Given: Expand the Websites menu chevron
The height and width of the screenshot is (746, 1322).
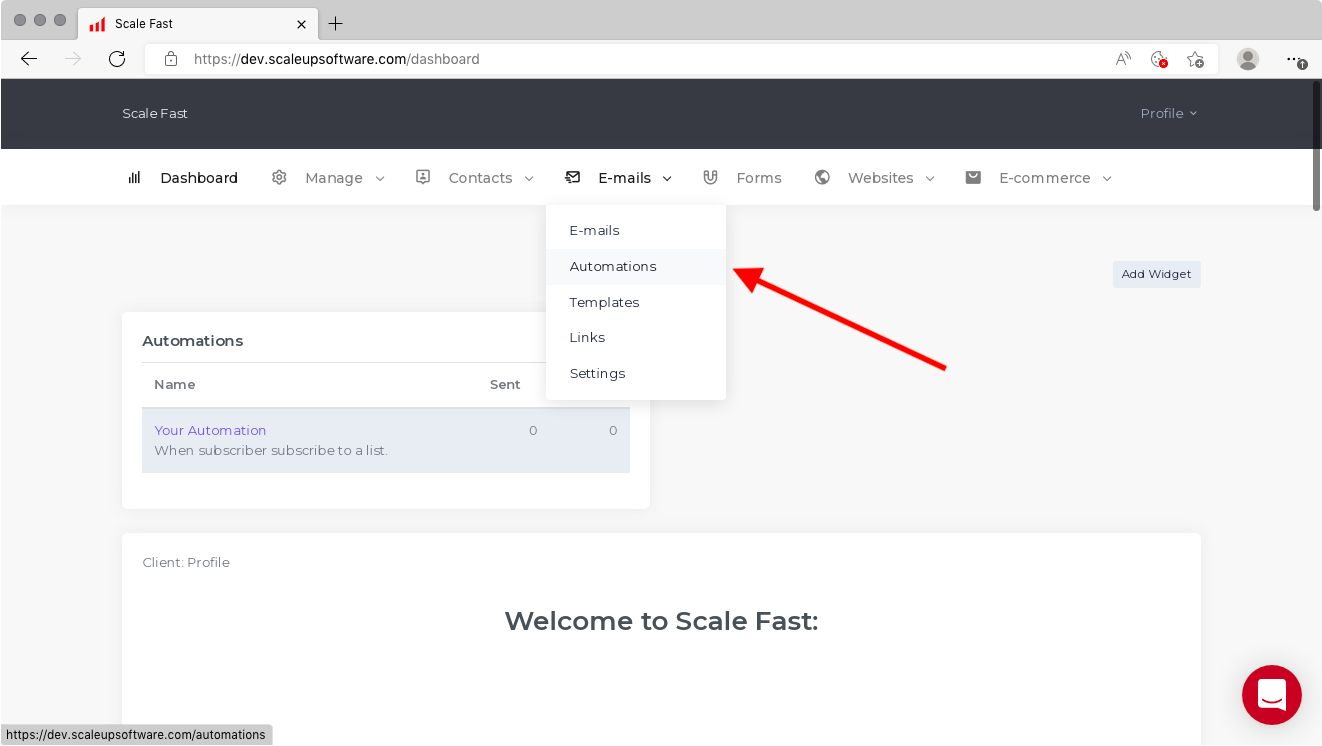Looking at the screenshot, I should pyautogui.click(x=930, y=179).
